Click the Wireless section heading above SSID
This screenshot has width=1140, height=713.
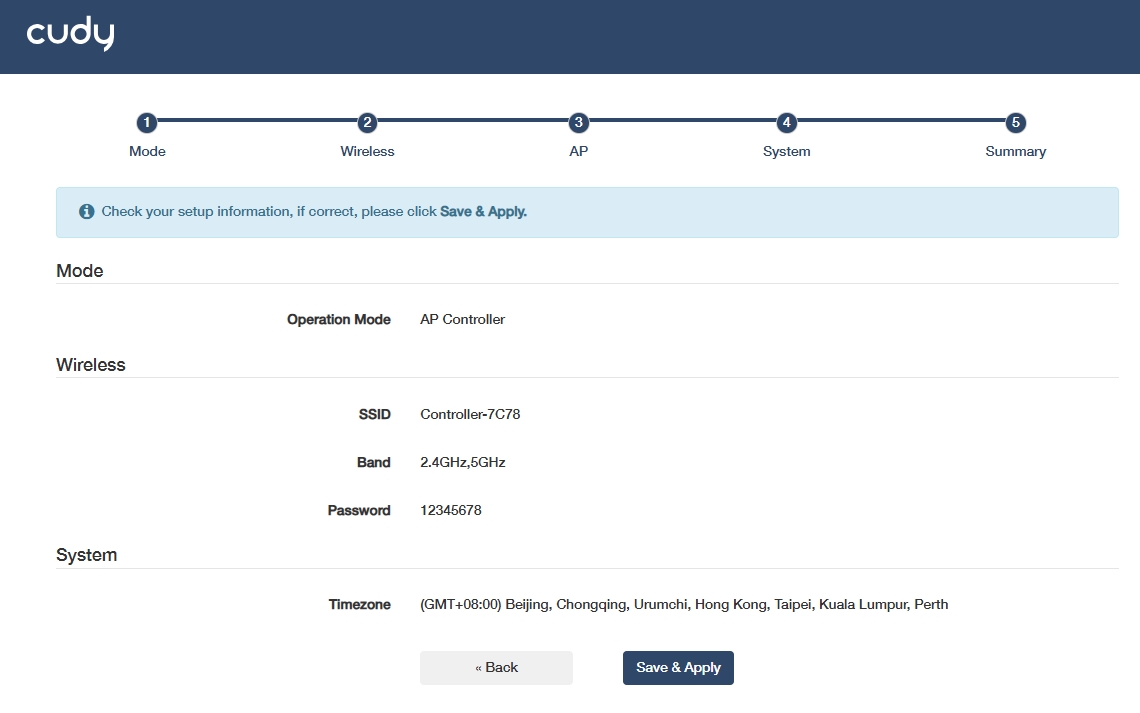[x=91, y=365]
